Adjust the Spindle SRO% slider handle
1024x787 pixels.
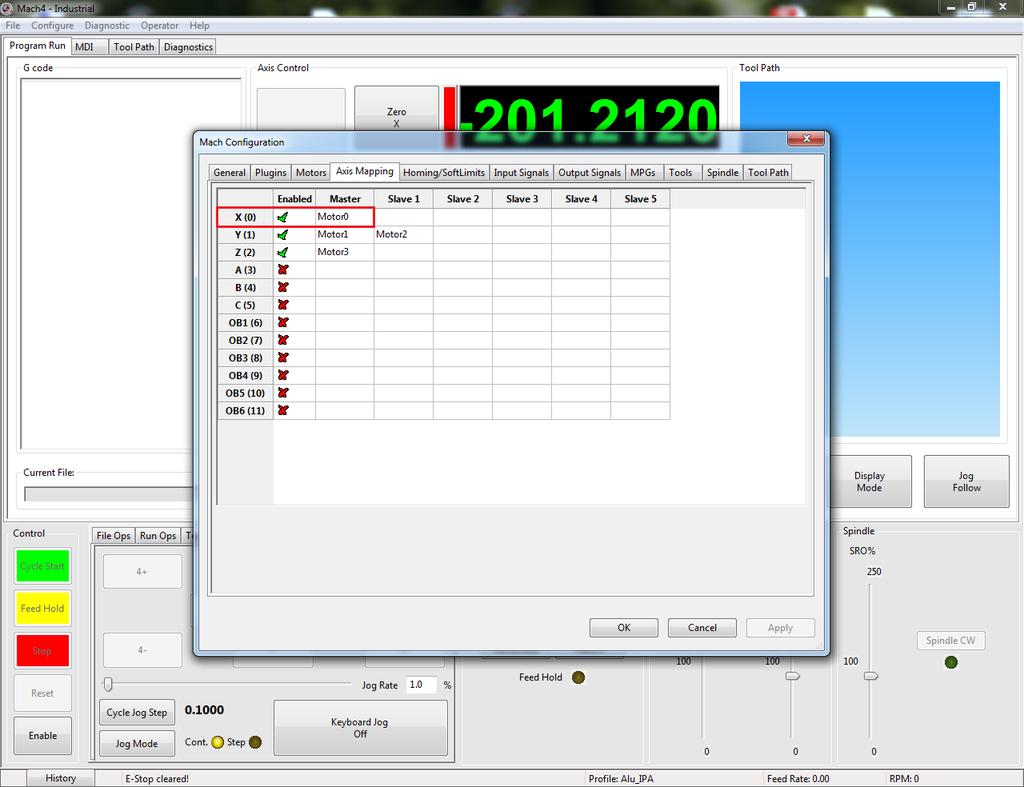871,676
